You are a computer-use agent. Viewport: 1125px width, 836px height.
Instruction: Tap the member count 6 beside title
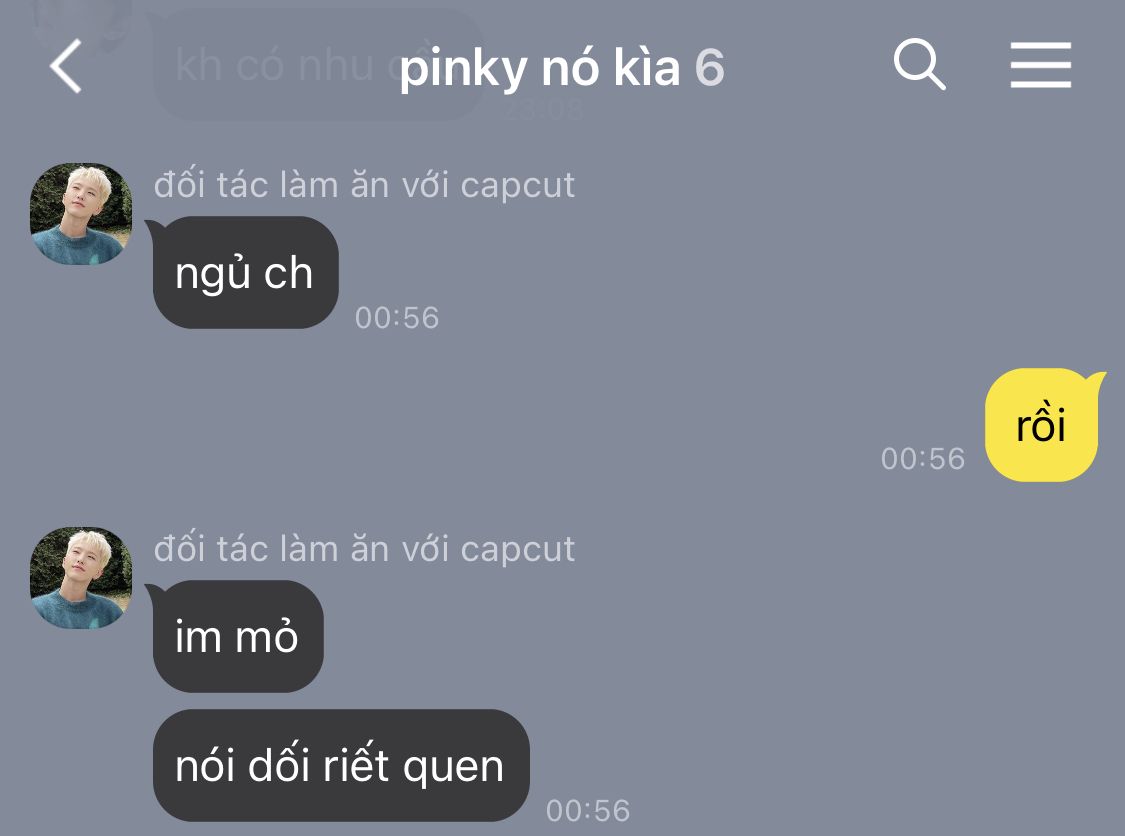710,68
